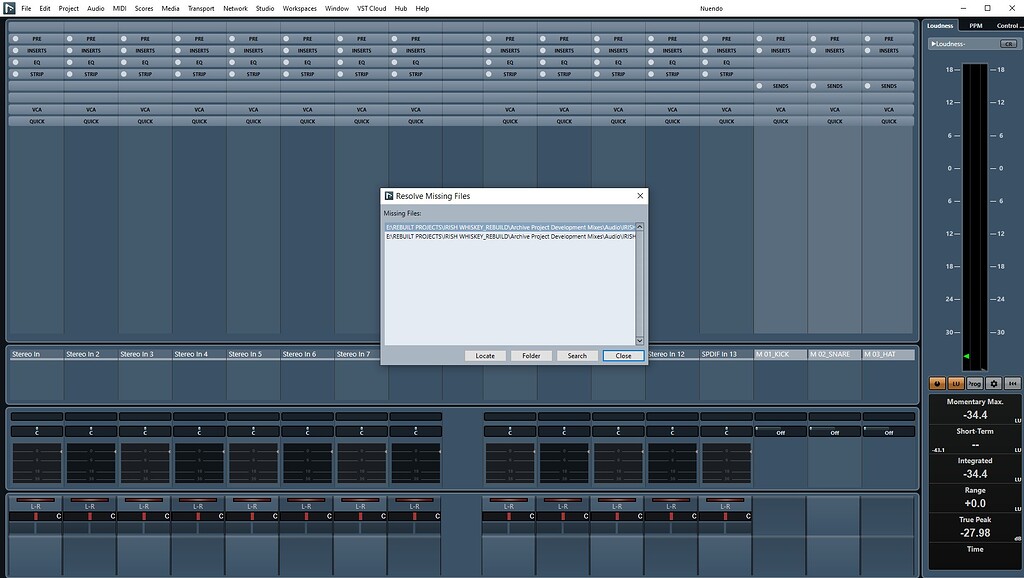Screen dimensions: 1024x578
Task: Open metering settings with the gear icon
Action: pos(993,383)
